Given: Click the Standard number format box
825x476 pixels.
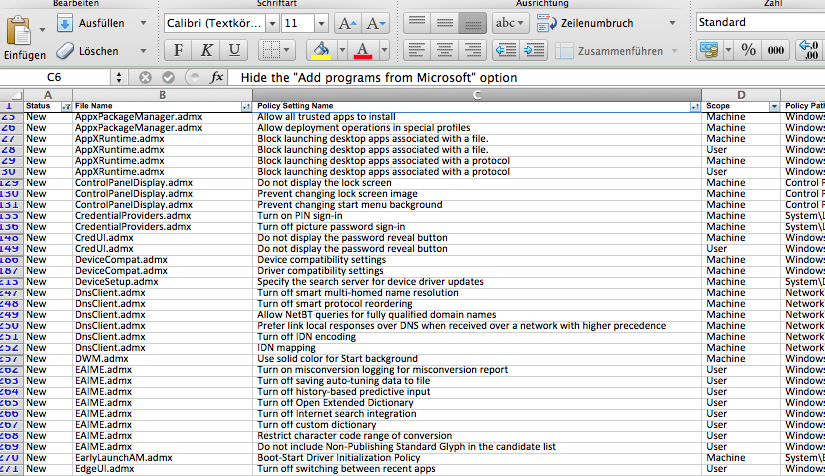Looking at the screenshot, I should (760, 23).
